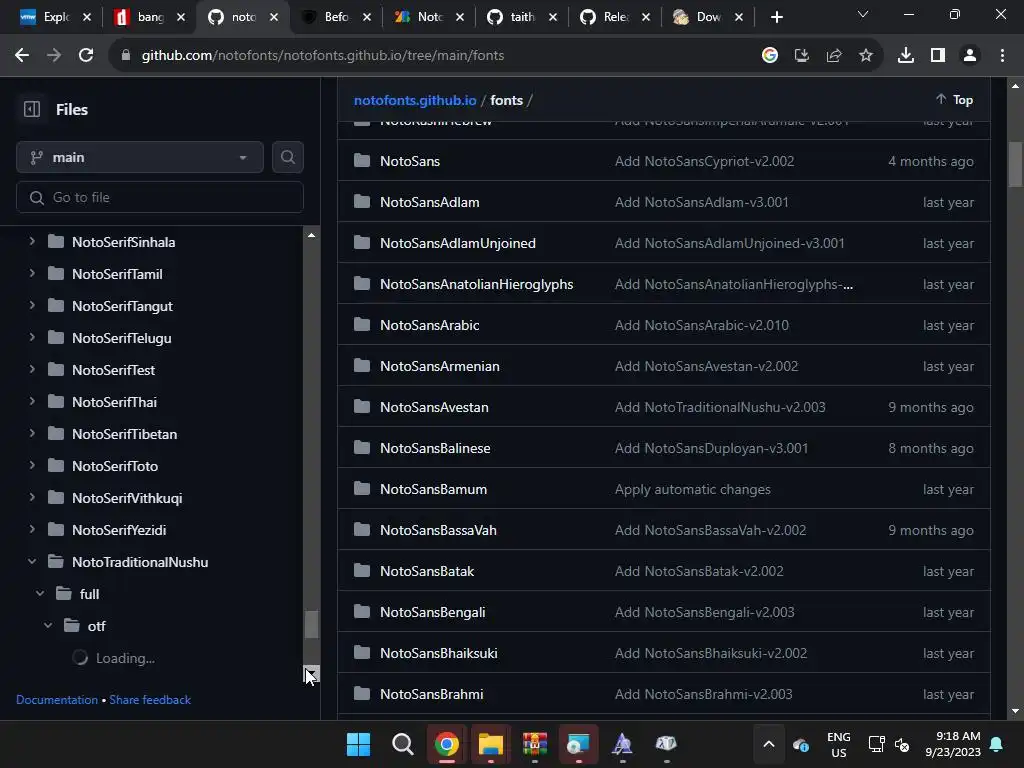Open Windows Start menu
This screenshot has height=768, width=1024.
(x=359, y=744)
